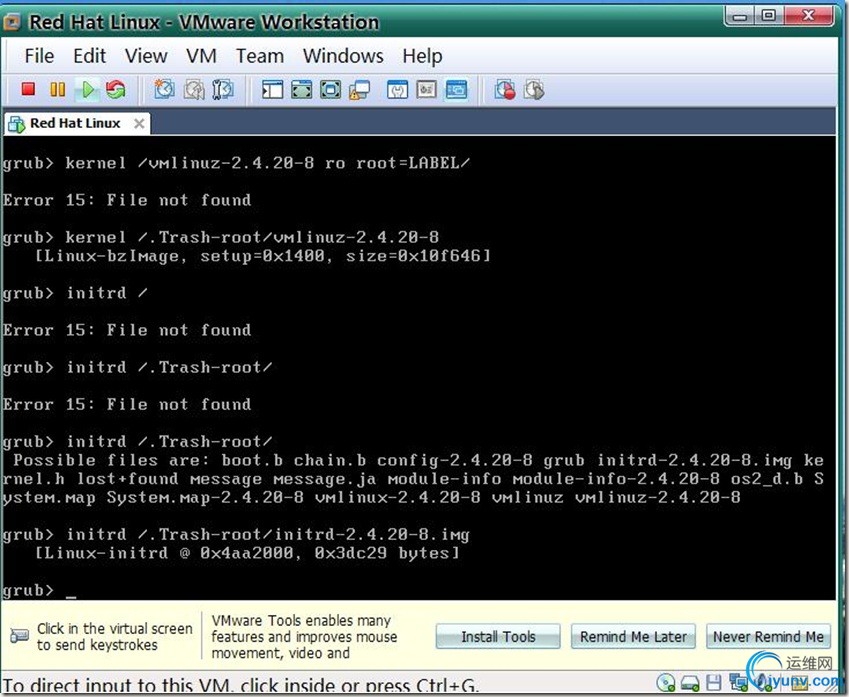Click inside the grub console screen
The image size is (849, 697).
pyautogui.click(x=418, y=368)
